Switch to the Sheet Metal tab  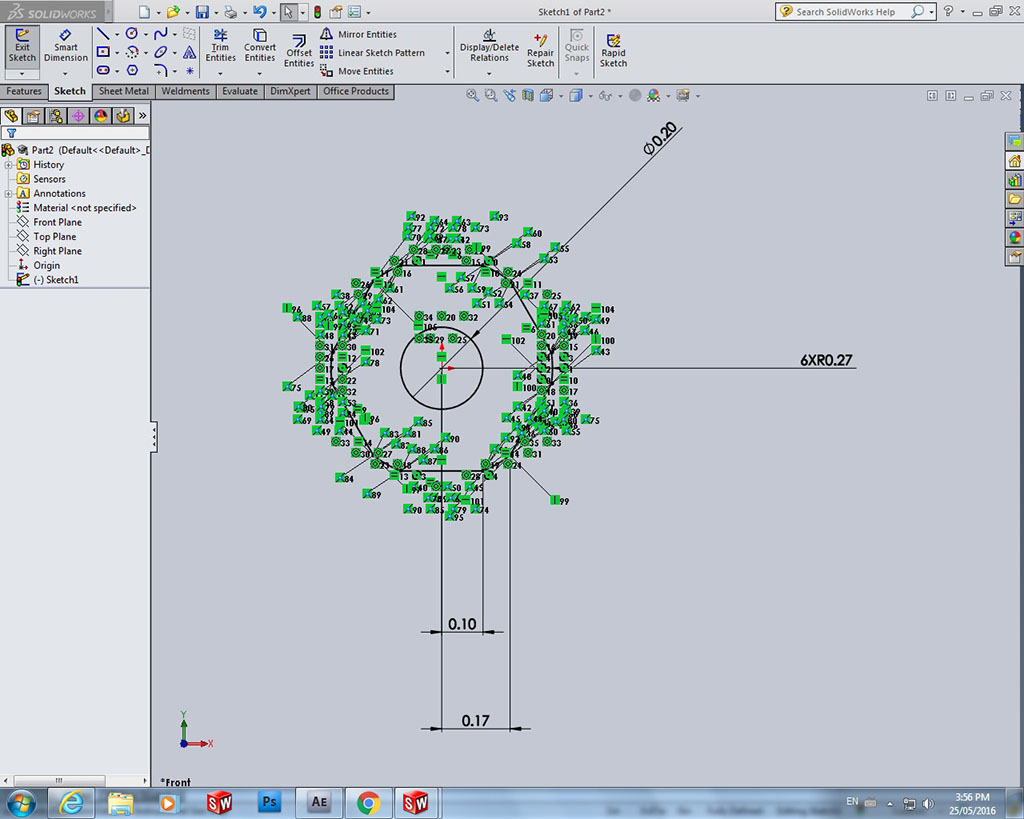pyautogui.click(x=124, y=91)
